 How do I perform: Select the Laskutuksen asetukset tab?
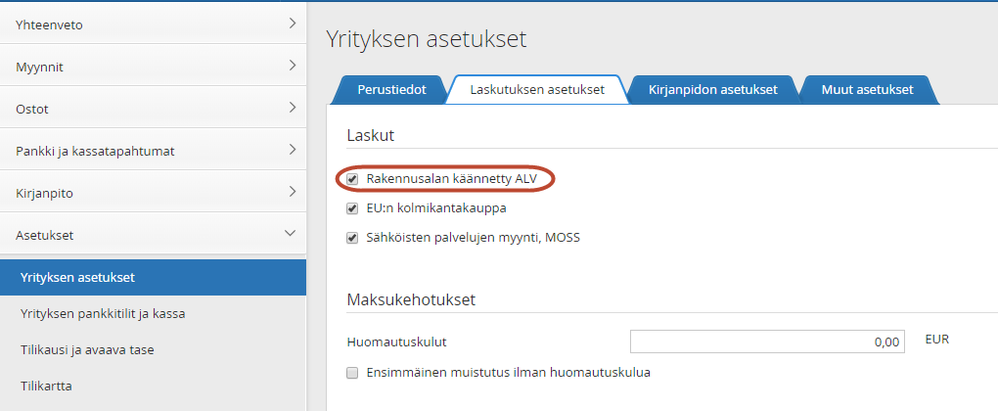[537, 90]
